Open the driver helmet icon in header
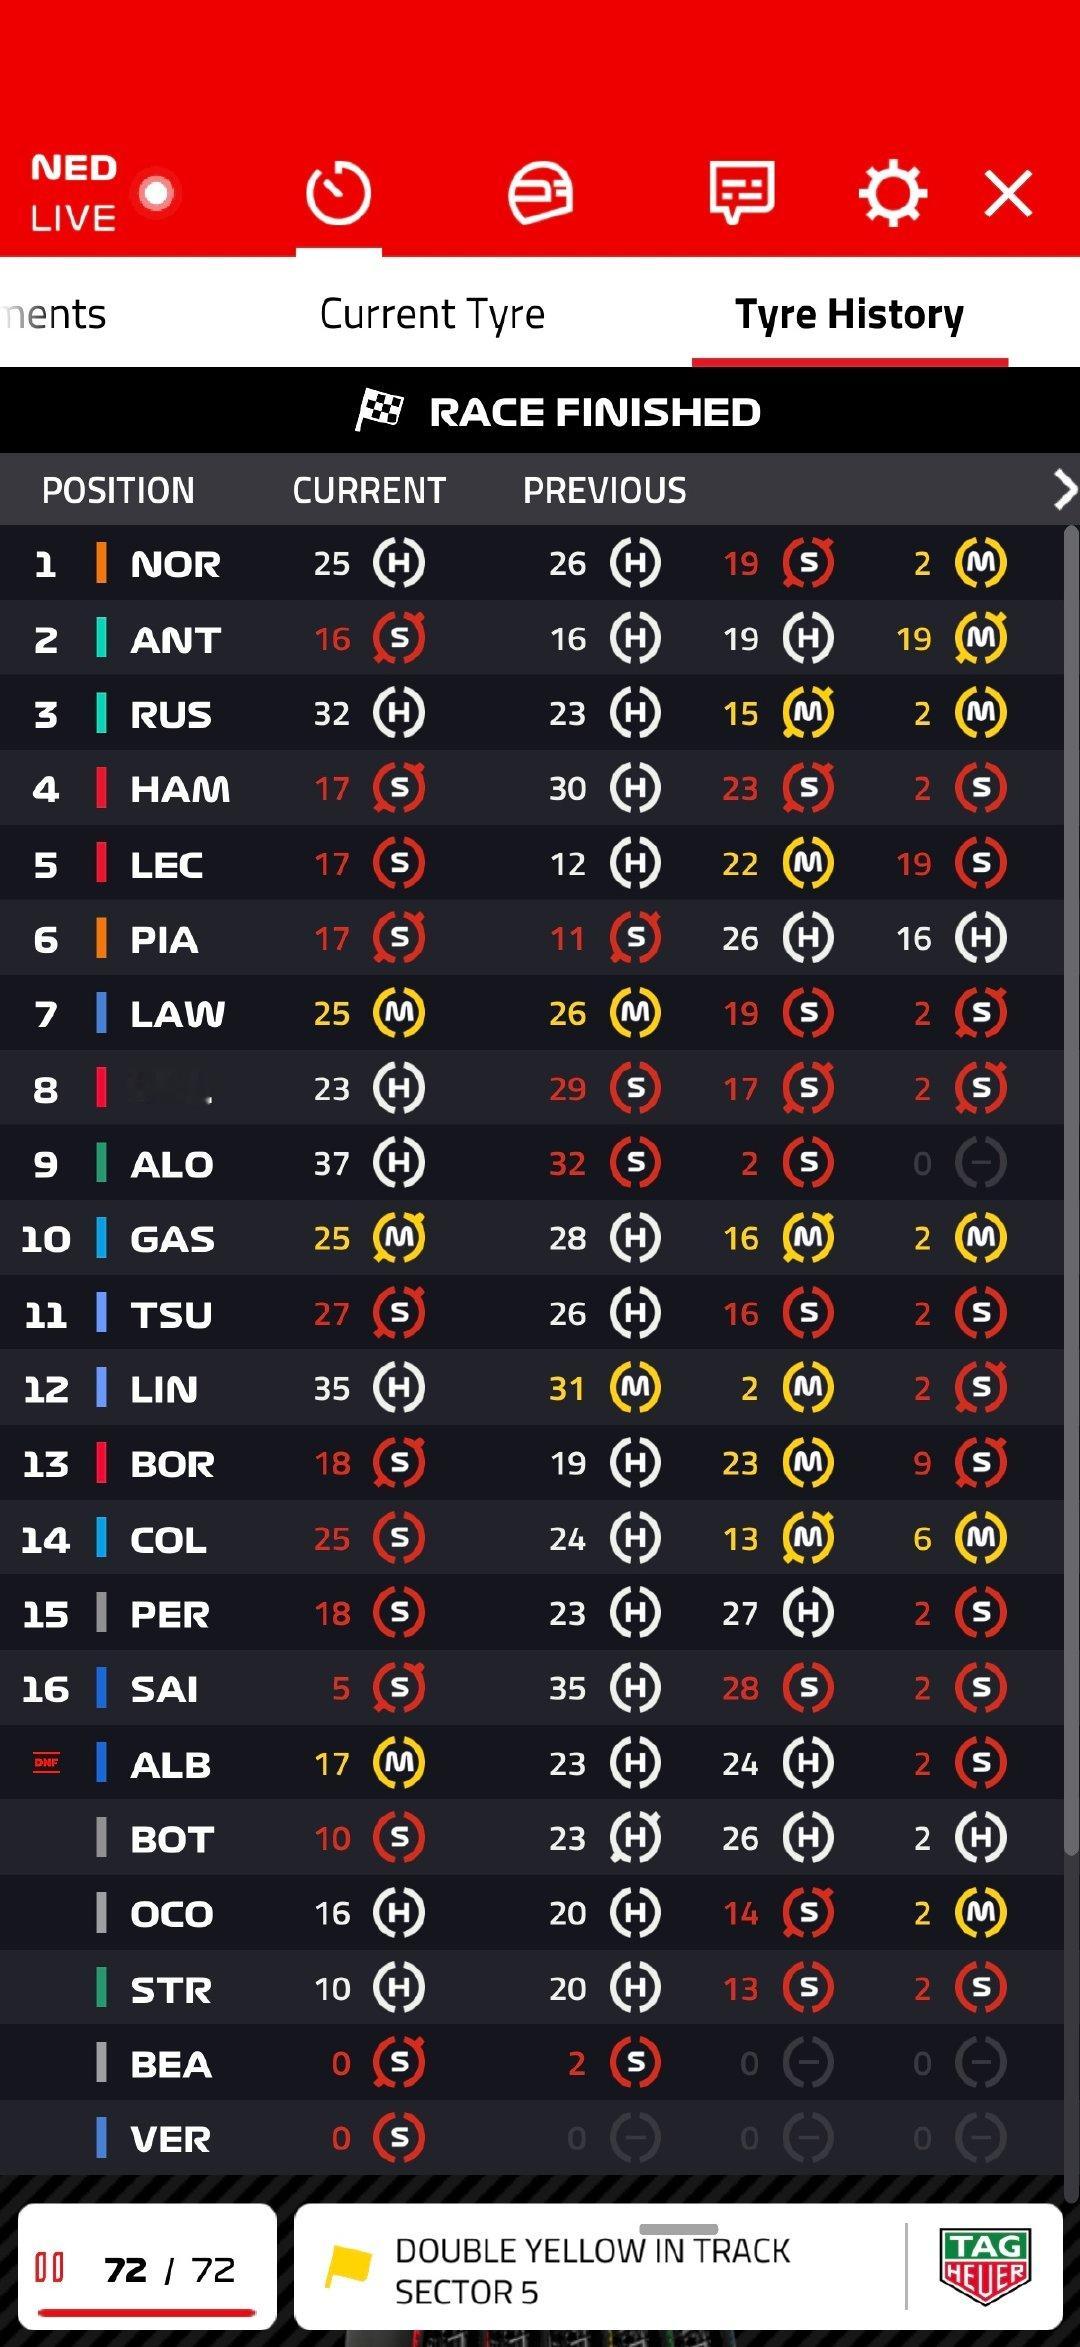 540,192
